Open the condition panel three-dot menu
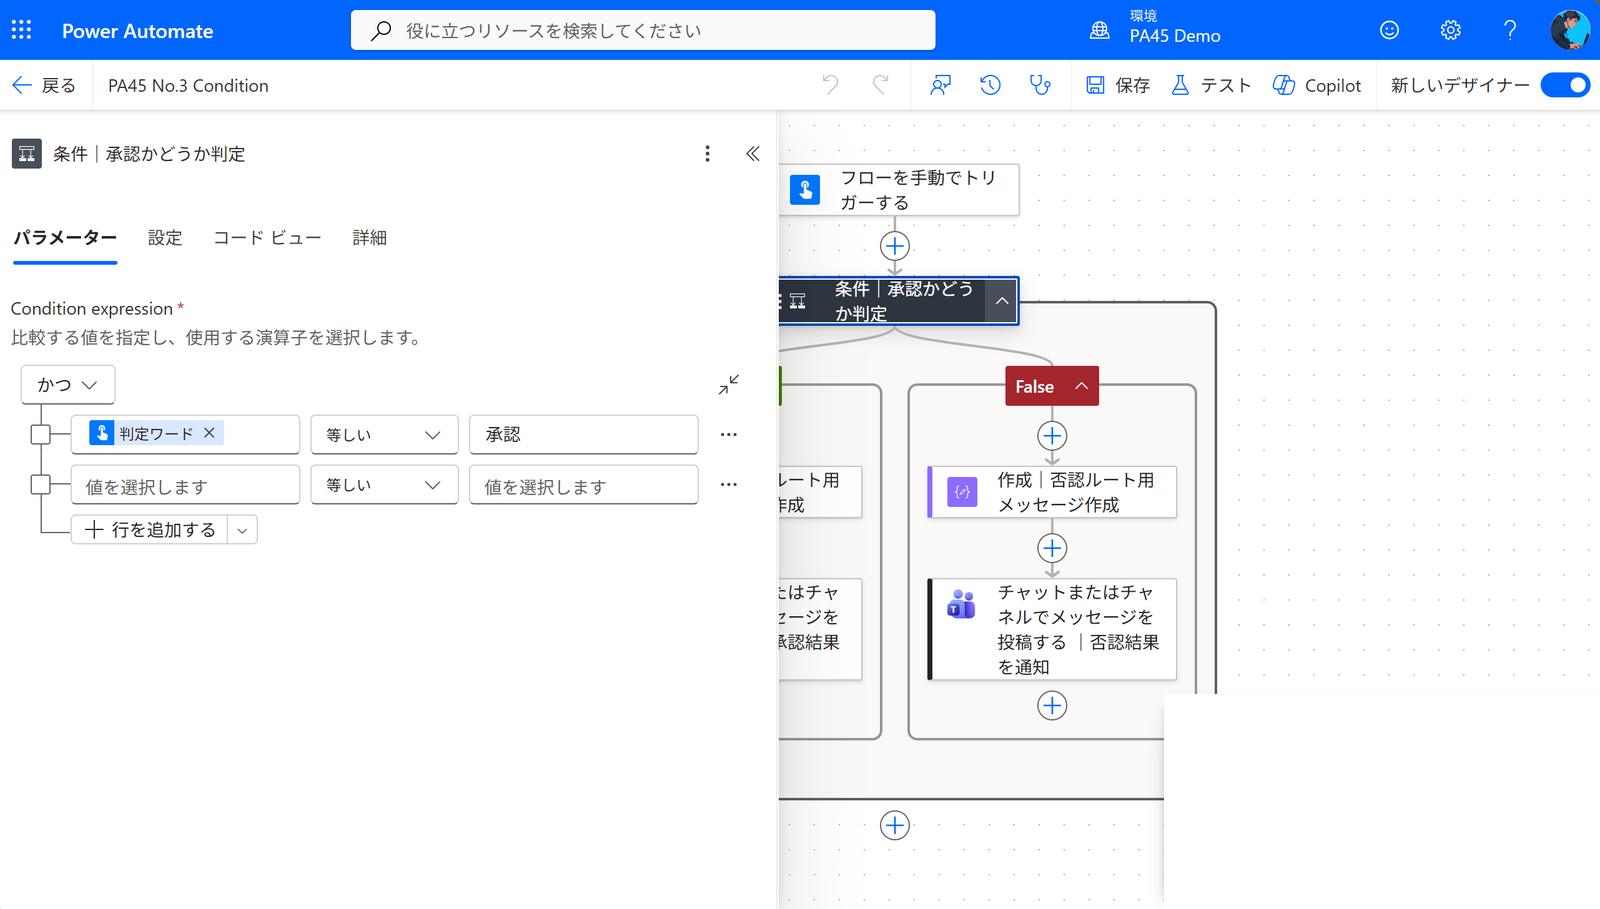 (707, 153)
